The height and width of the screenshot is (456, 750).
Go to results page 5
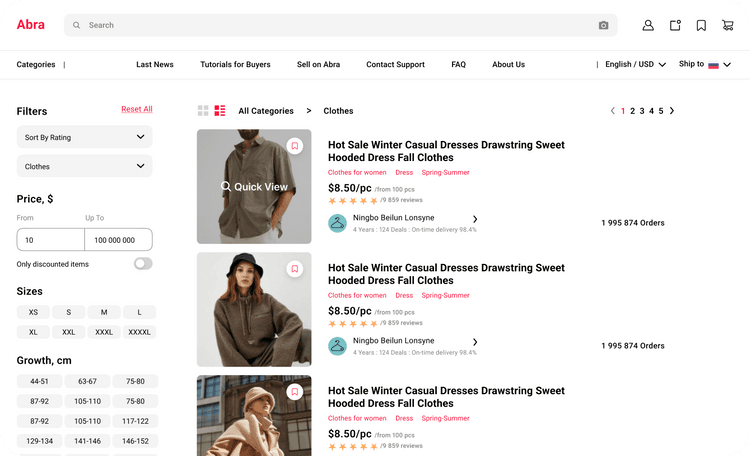661,111
